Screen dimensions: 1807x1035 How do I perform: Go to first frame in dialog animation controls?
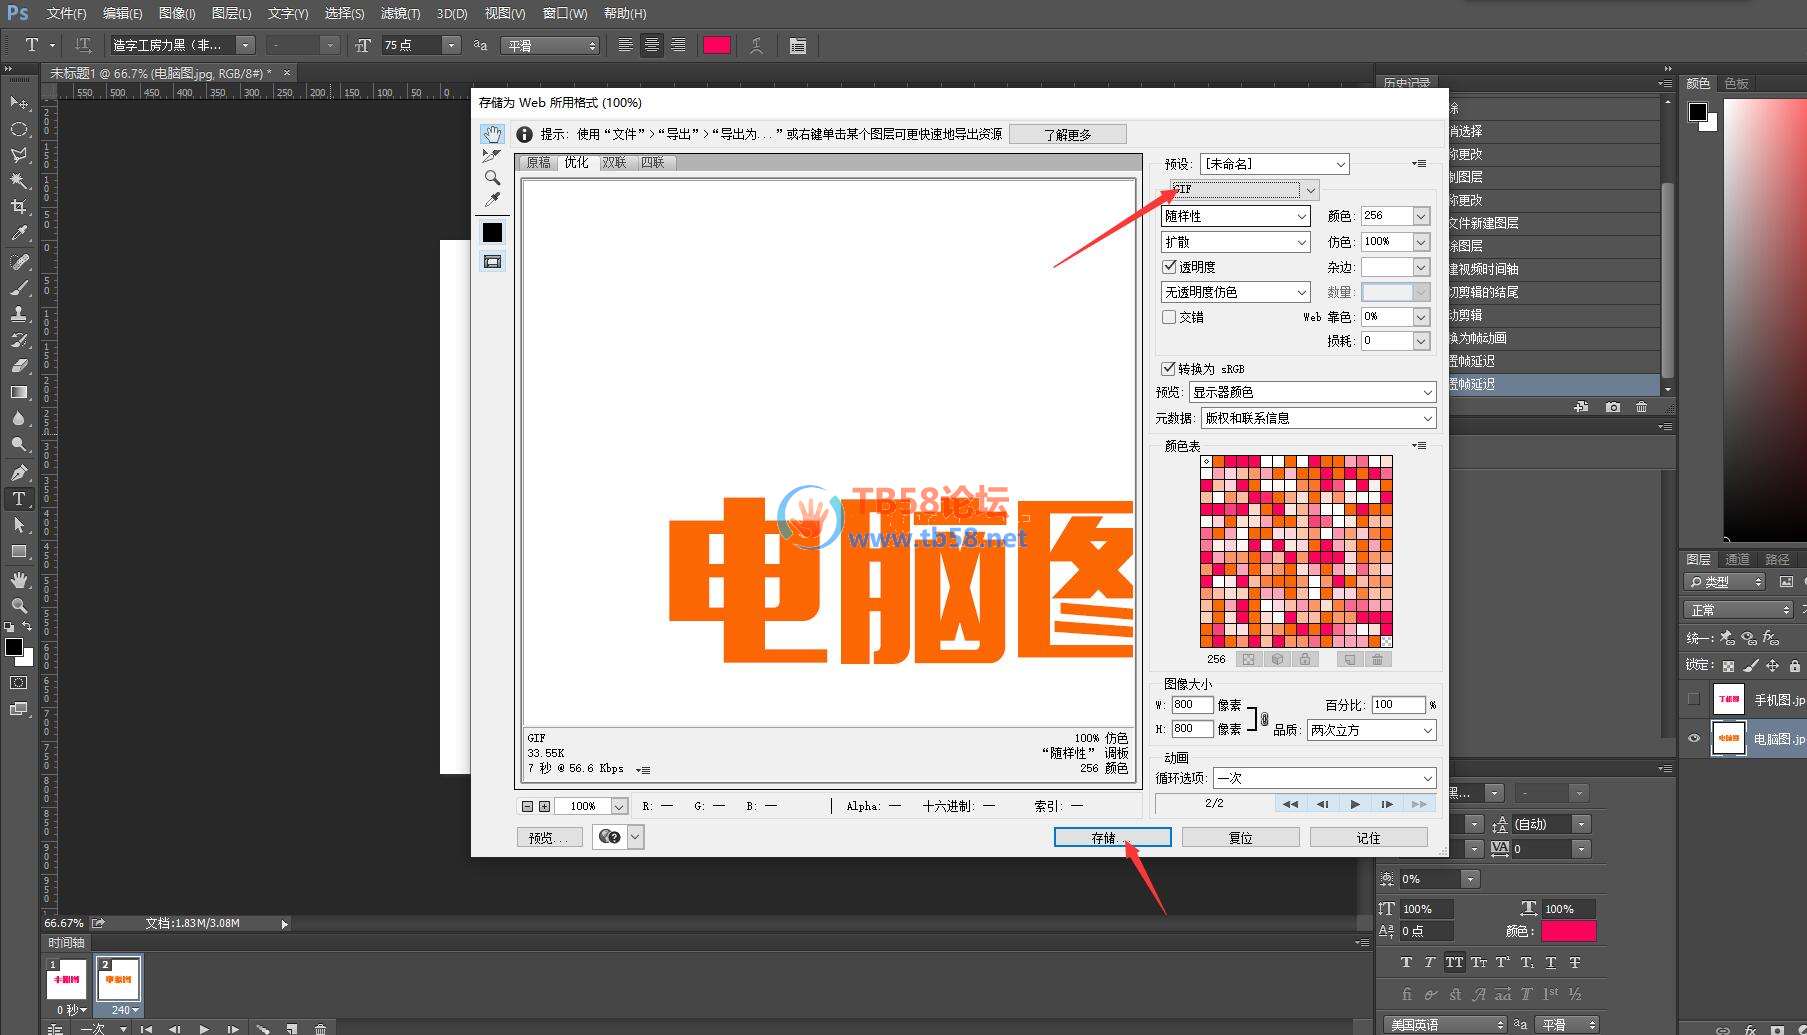1290,804
